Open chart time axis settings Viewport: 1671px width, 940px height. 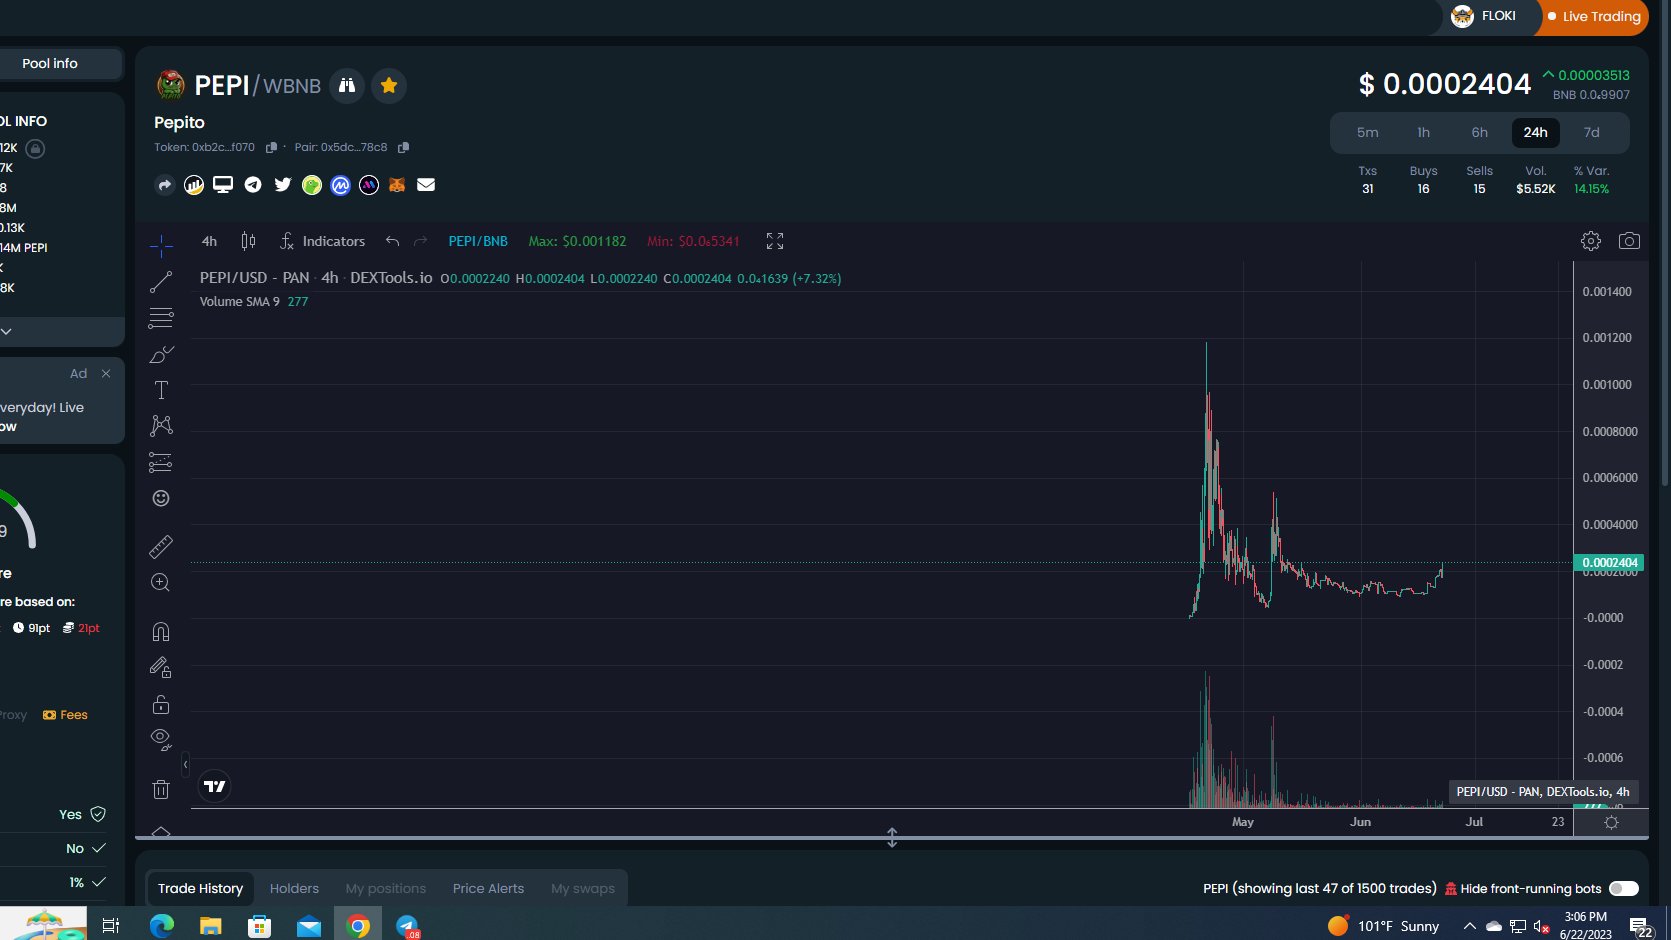[1611, 822]
